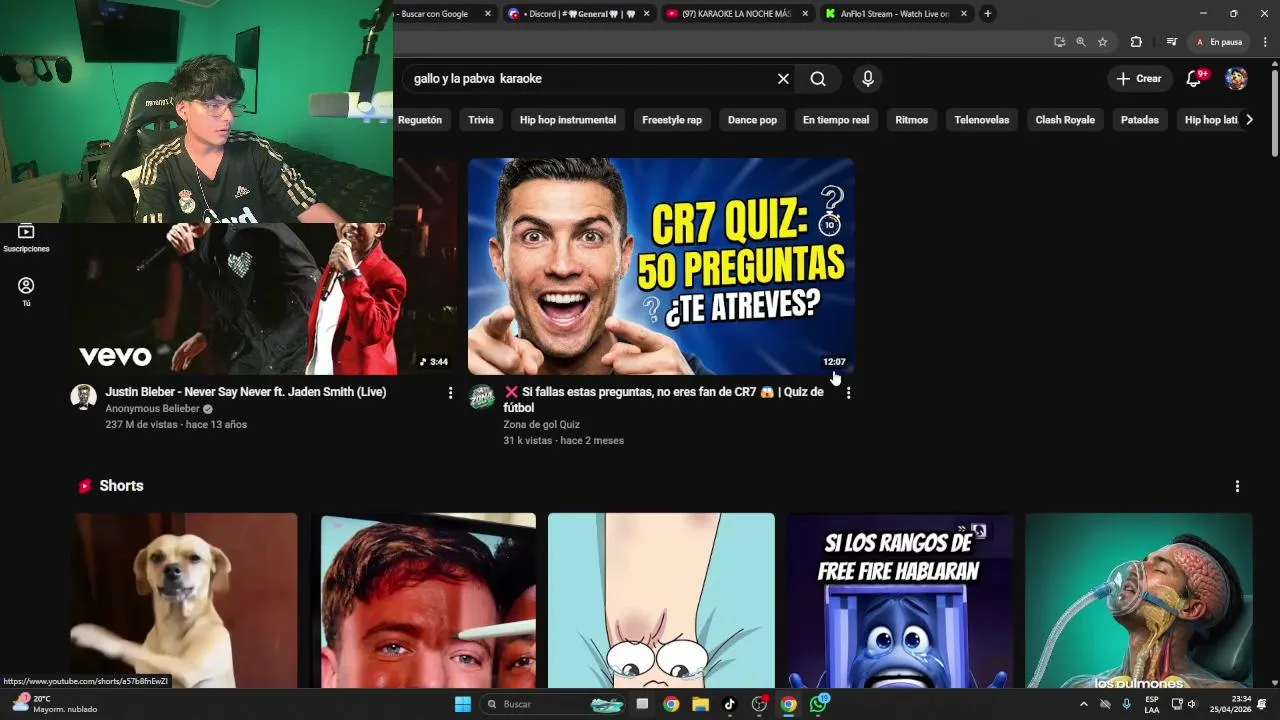Select the Clash Royale filter chip

coord(1065,120)
